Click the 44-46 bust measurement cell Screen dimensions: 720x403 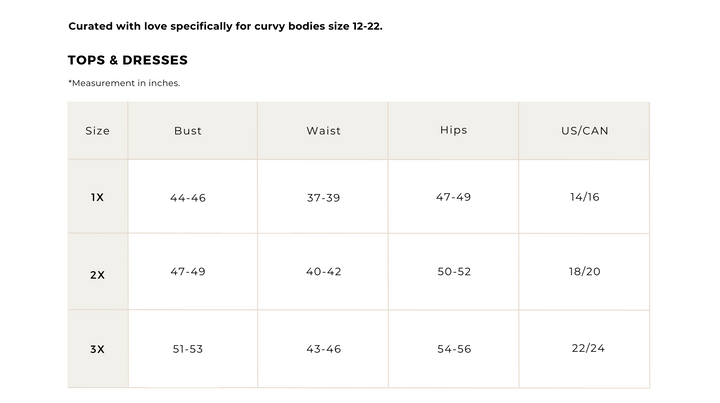click(188, 198)
